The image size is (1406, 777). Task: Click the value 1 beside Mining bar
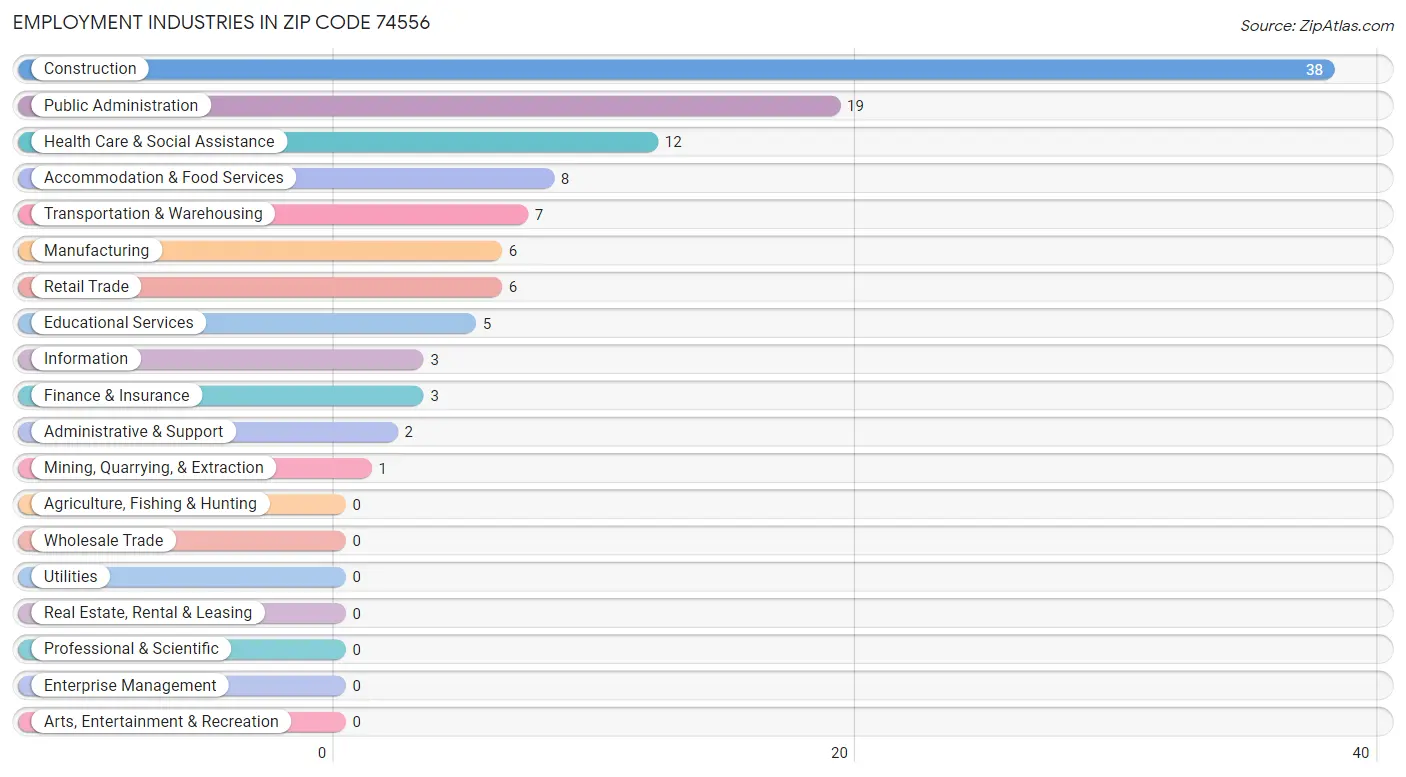(382, 469)
